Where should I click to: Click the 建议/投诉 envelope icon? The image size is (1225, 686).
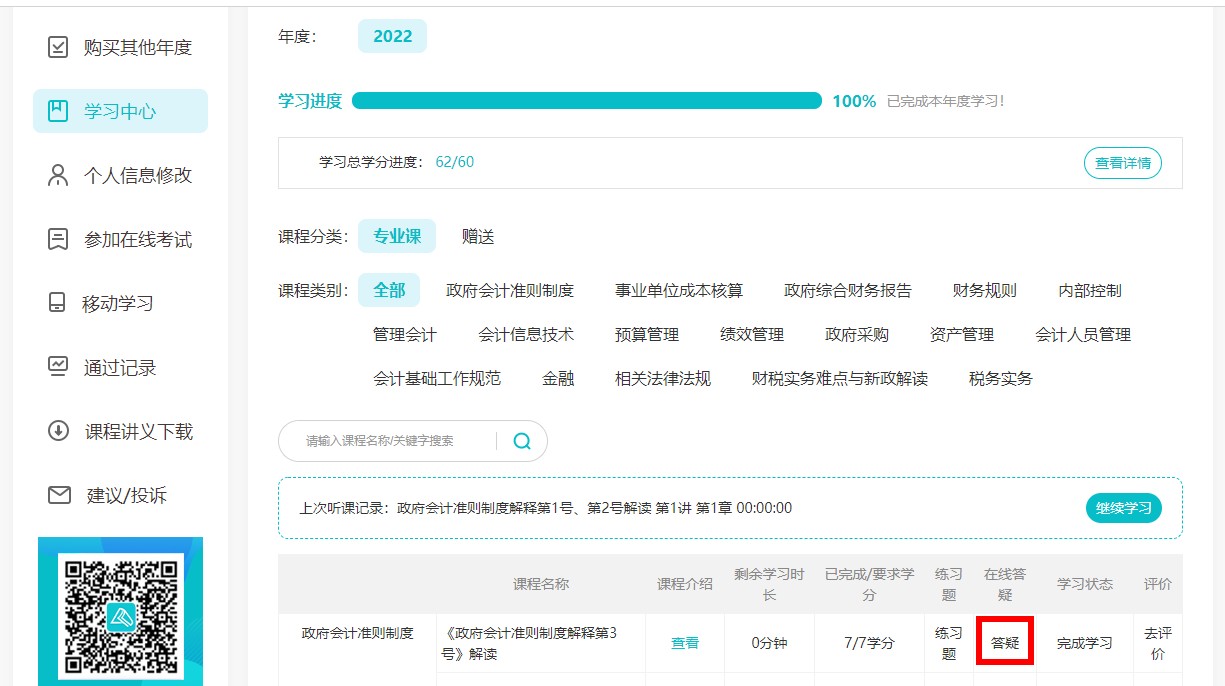coord(59,495)
